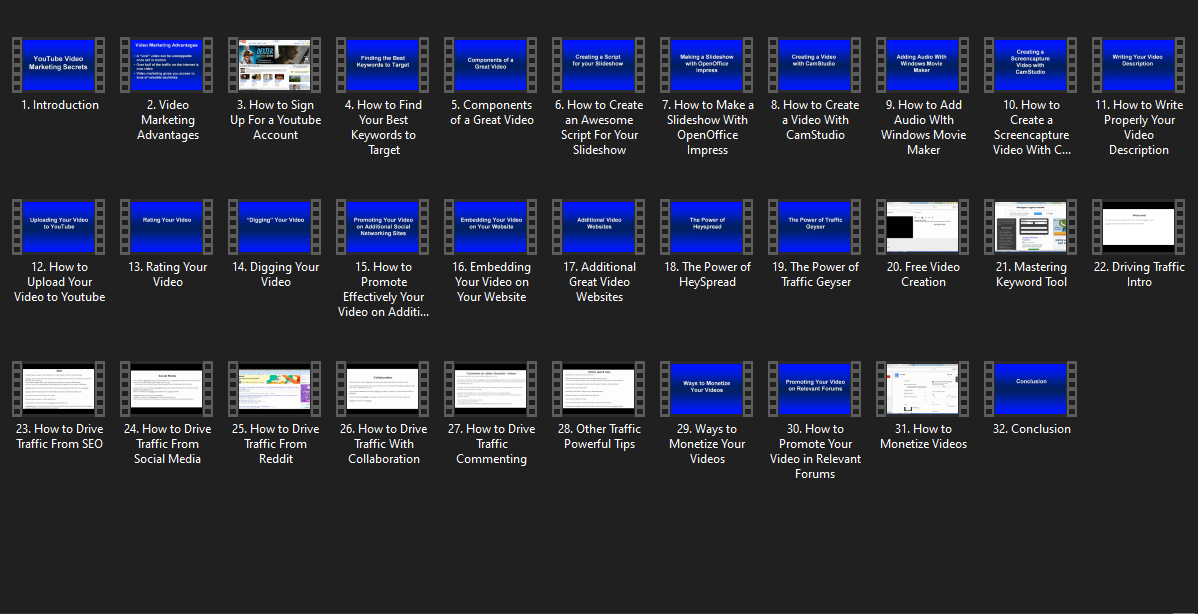Click the label '14. Digging Your Video'

pos(276,274)
